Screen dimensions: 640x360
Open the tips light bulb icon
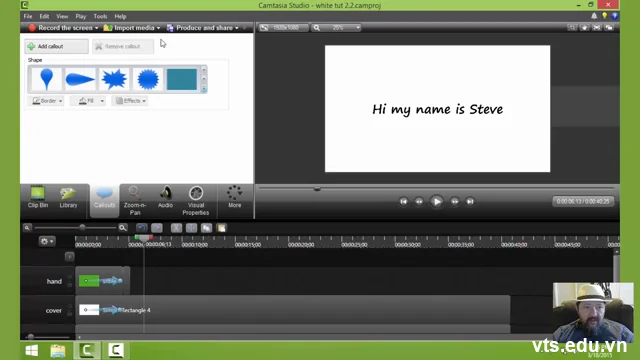pos(604,16)
